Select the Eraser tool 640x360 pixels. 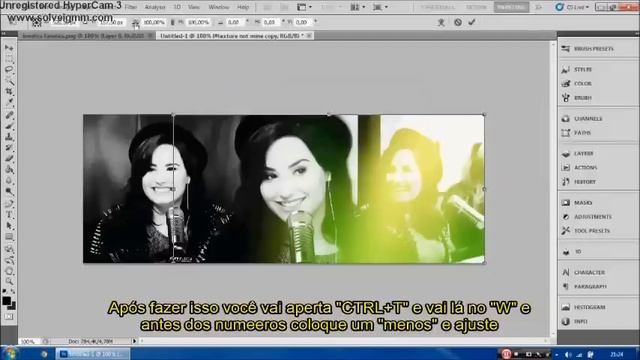click(x=9, y=158)
